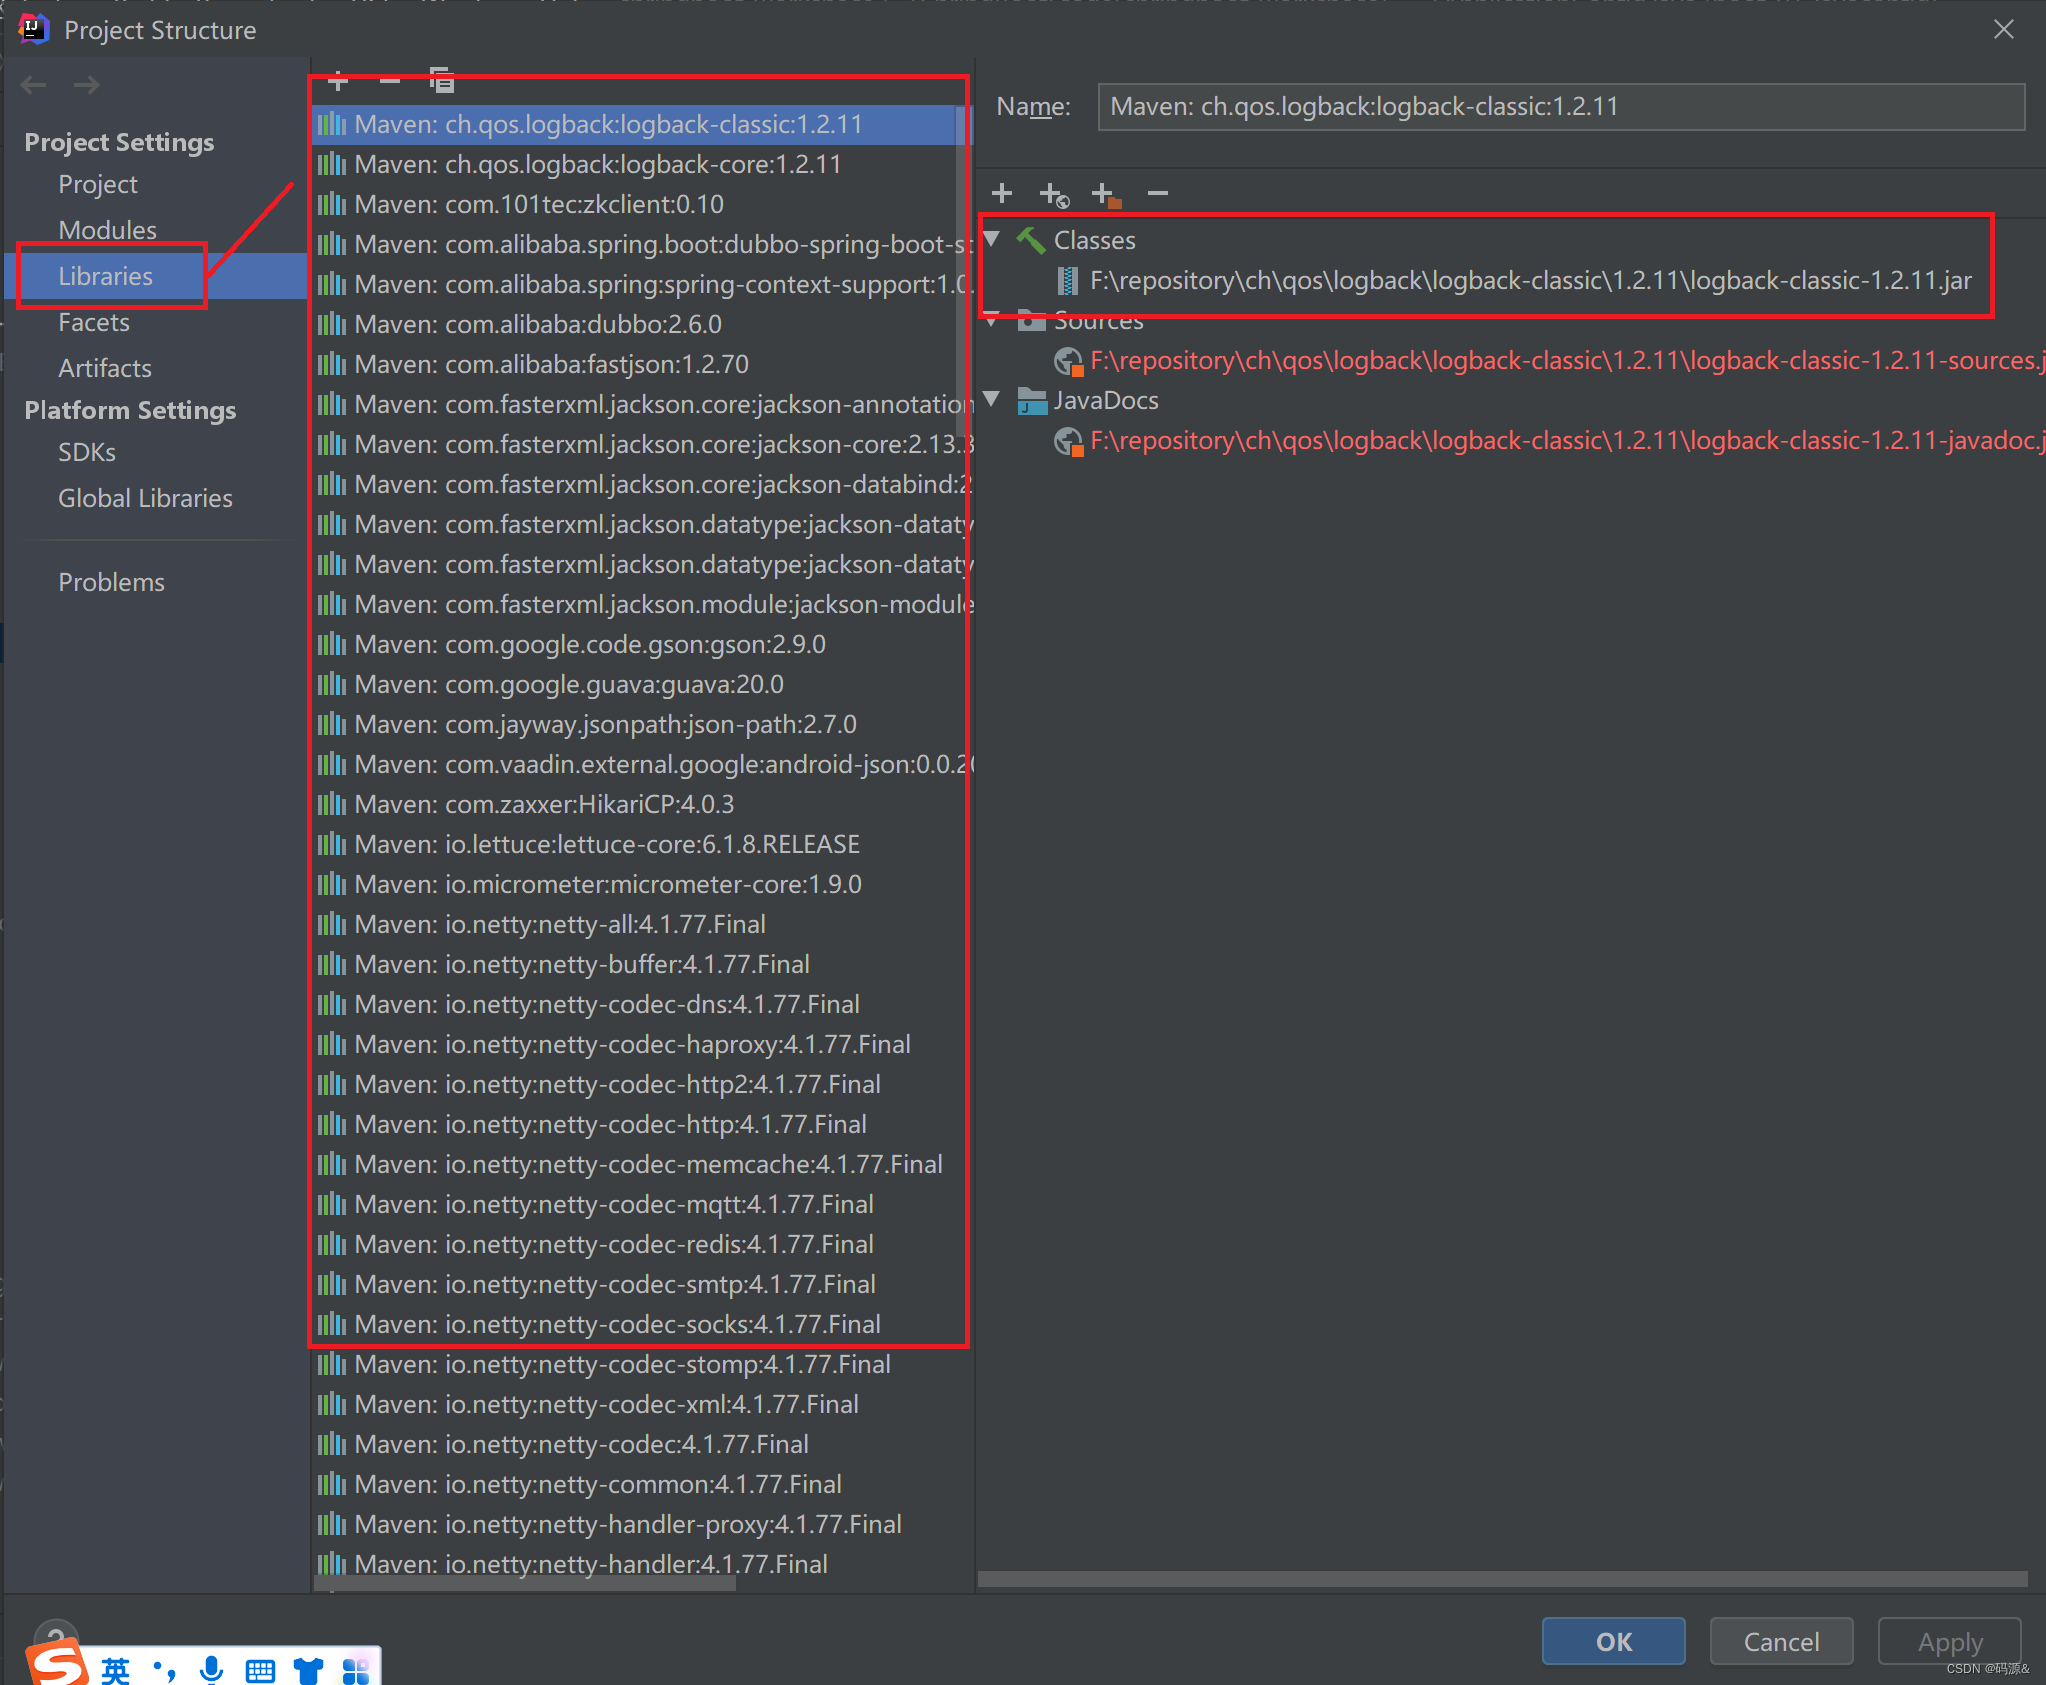Collapse the Classes tree node
2046x1685 pixels.
pyautogui.click(x=992, y=239)
